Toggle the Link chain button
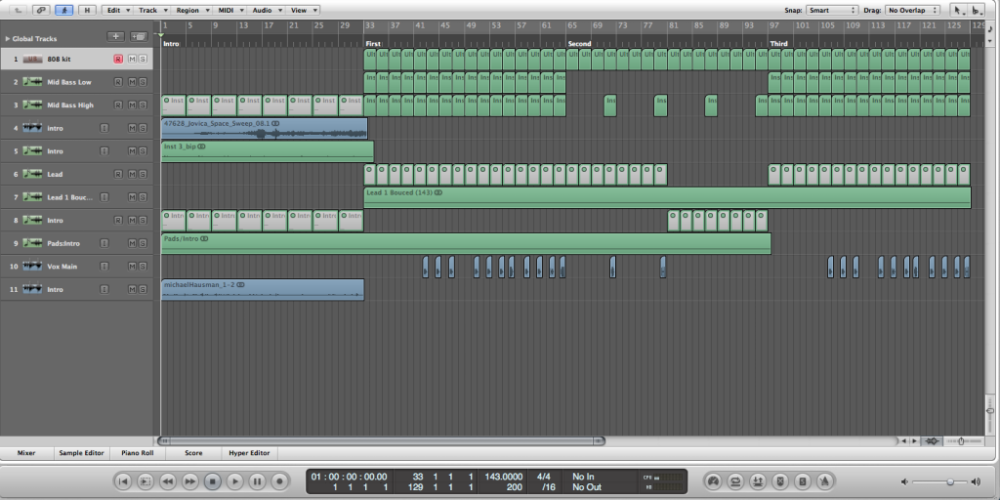Screen dimensions: 1000x500 point(41,10)
